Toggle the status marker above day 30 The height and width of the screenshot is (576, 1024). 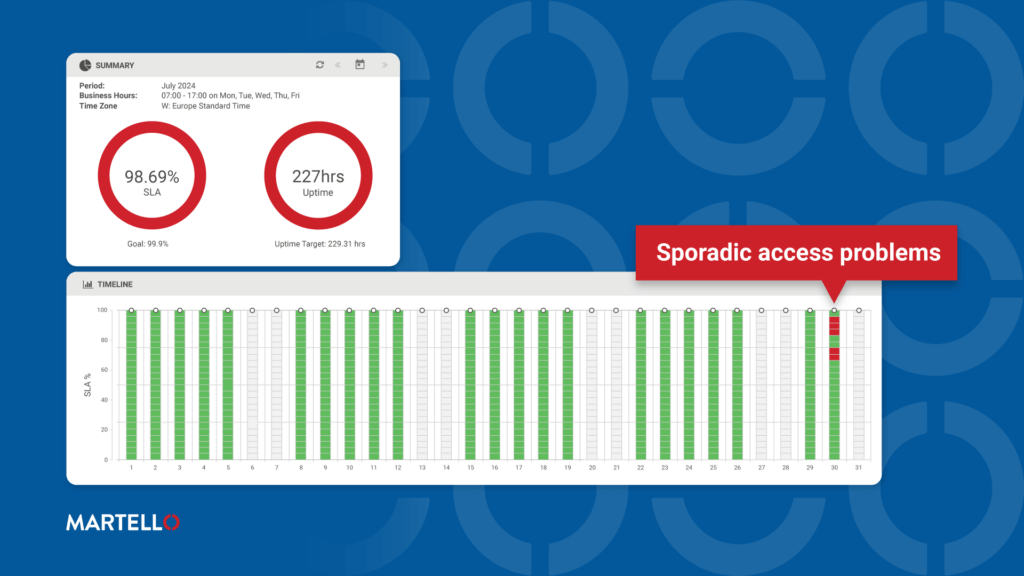835,310
